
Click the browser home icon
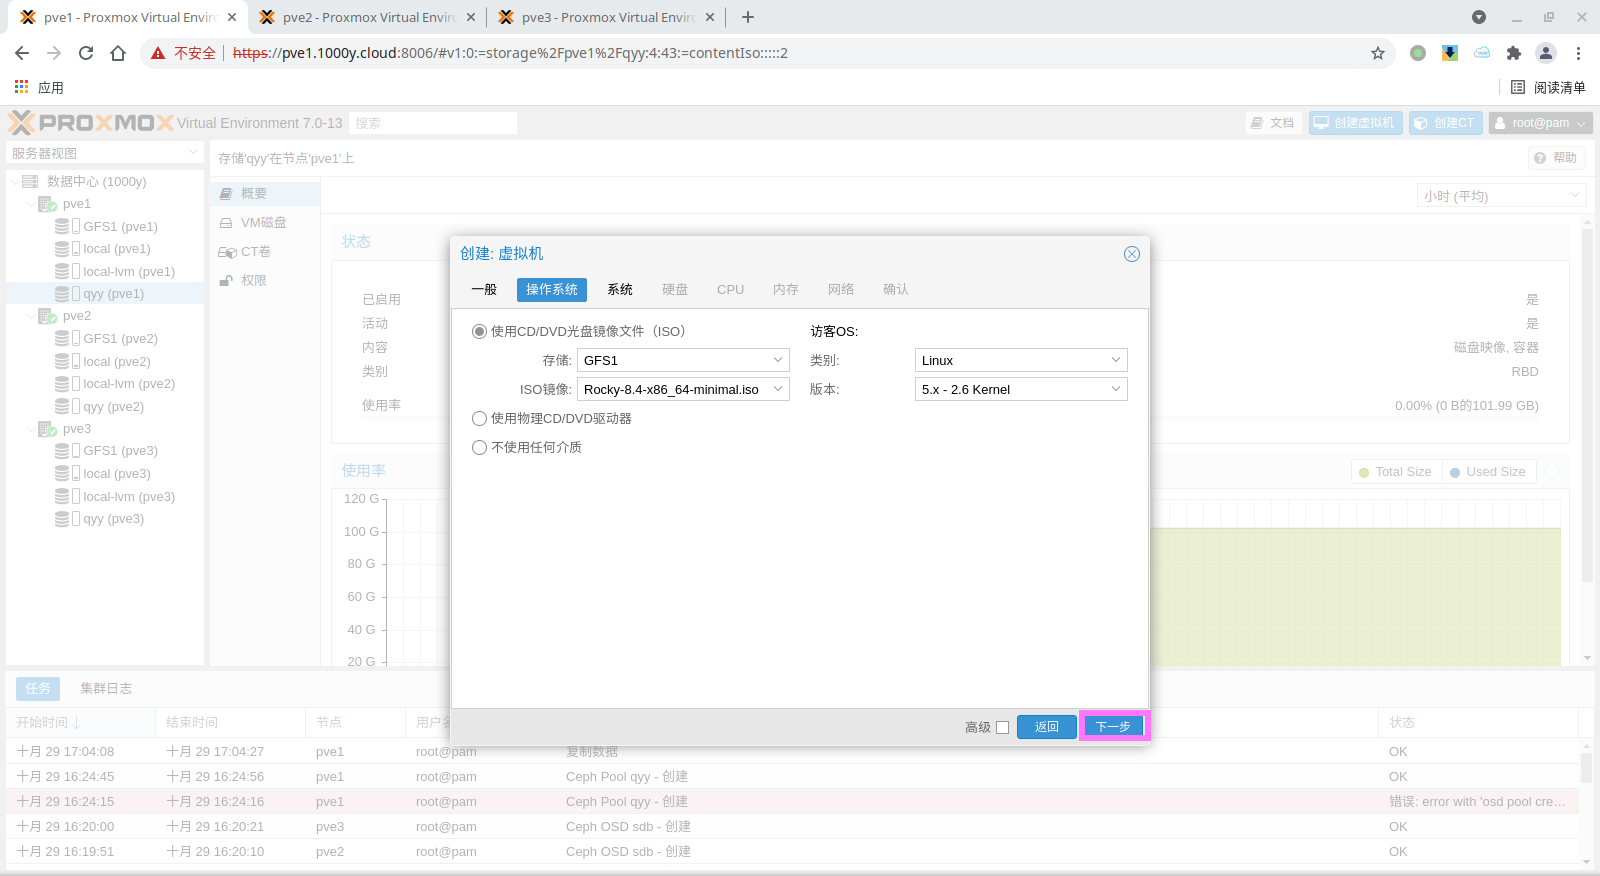[118, 53]
